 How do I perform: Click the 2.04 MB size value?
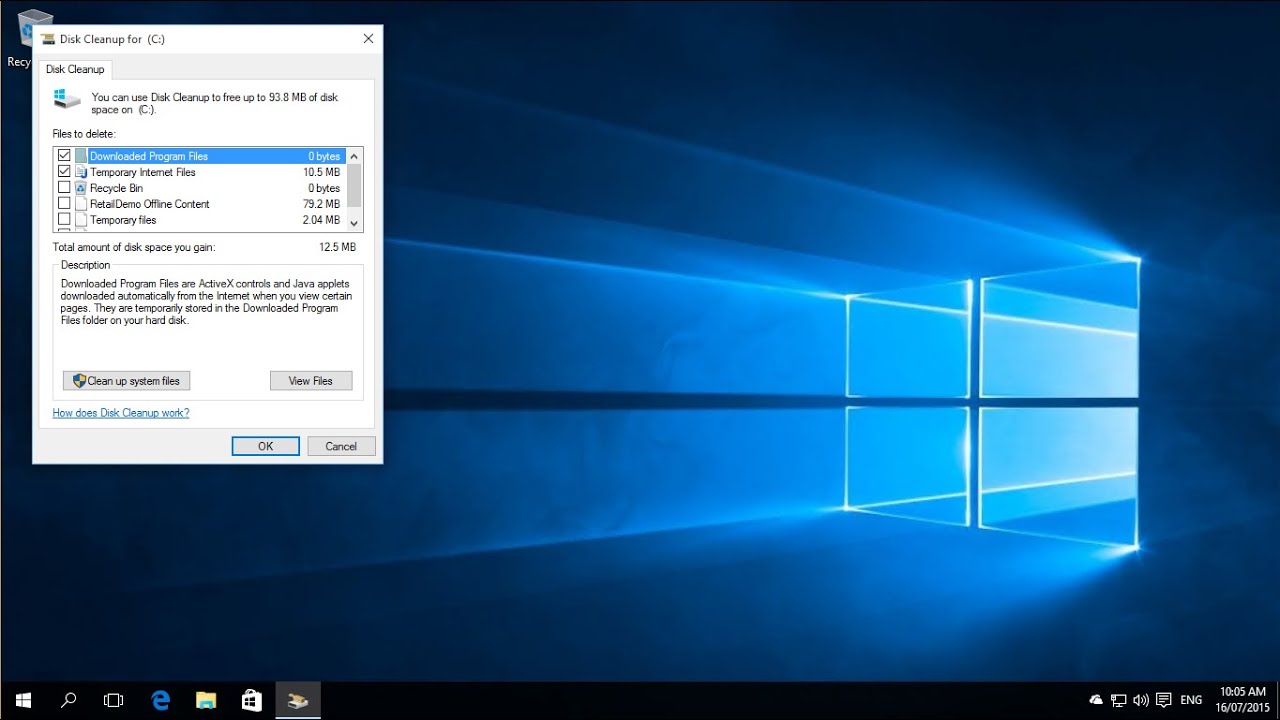tap(321, 220)
